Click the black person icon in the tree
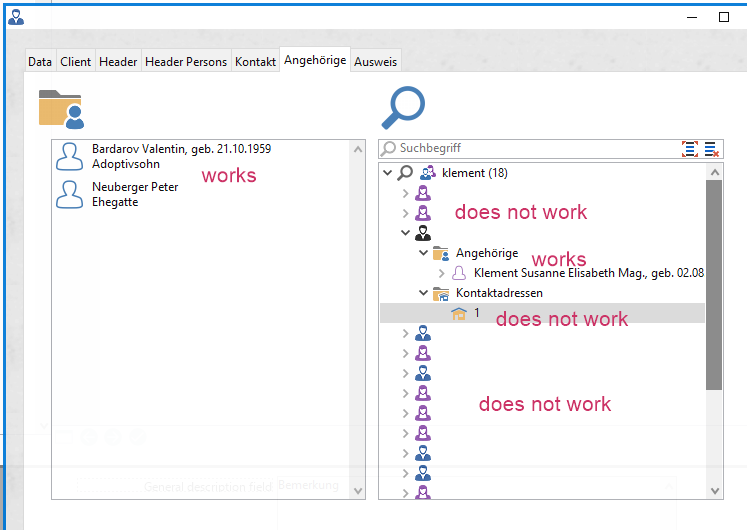The height and width of the screenshot is (530, 747). pyautogui.click(x=423, y=233)
